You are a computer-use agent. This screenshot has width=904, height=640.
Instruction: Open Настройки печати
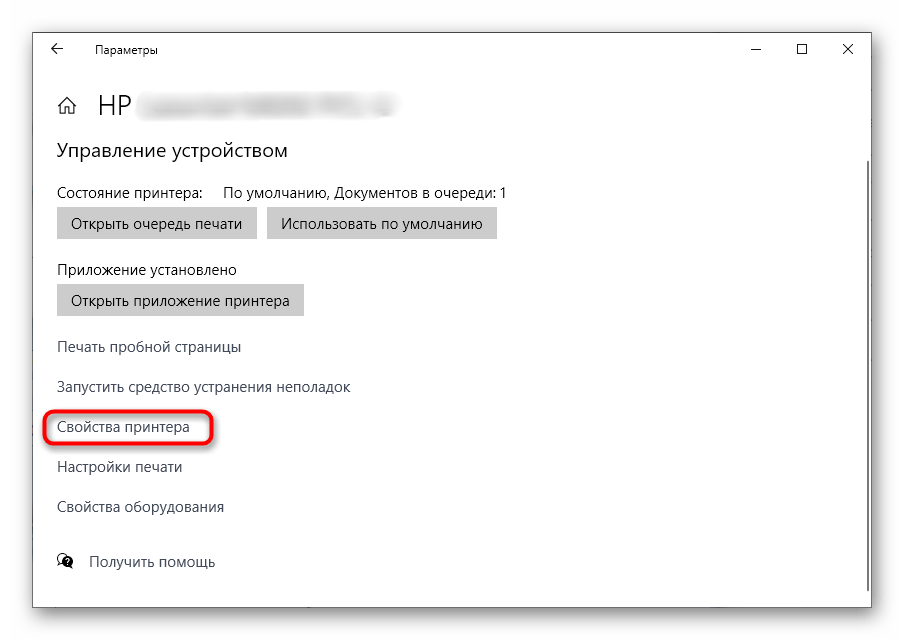(119, 467)
